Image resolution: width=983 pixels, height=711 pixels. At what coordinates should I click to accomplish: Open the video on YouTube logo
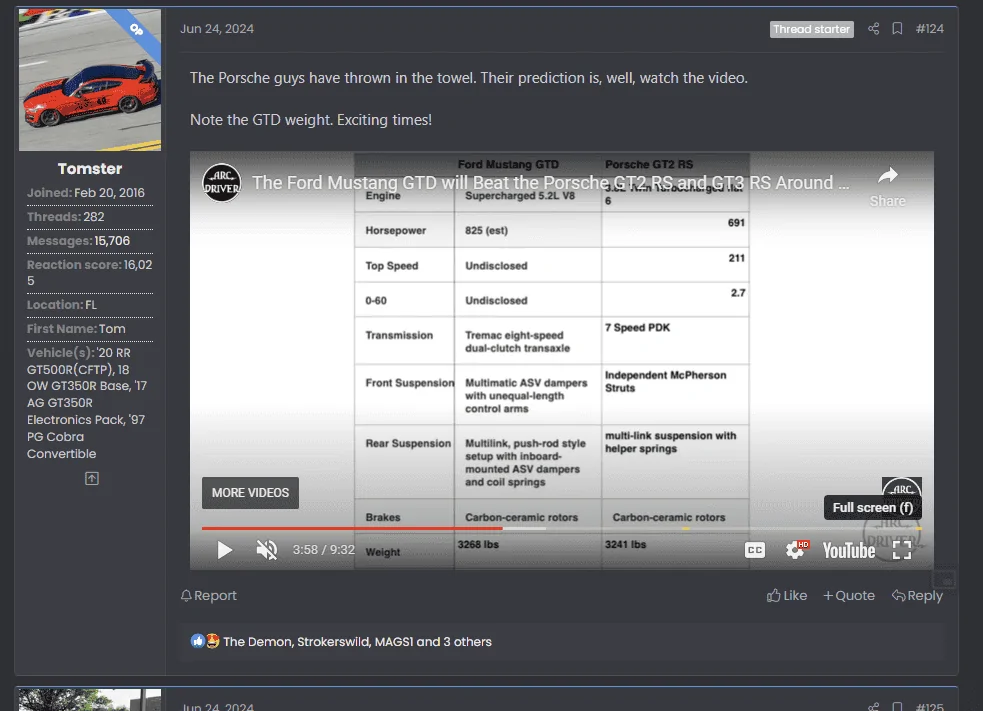tap(849, 550)
